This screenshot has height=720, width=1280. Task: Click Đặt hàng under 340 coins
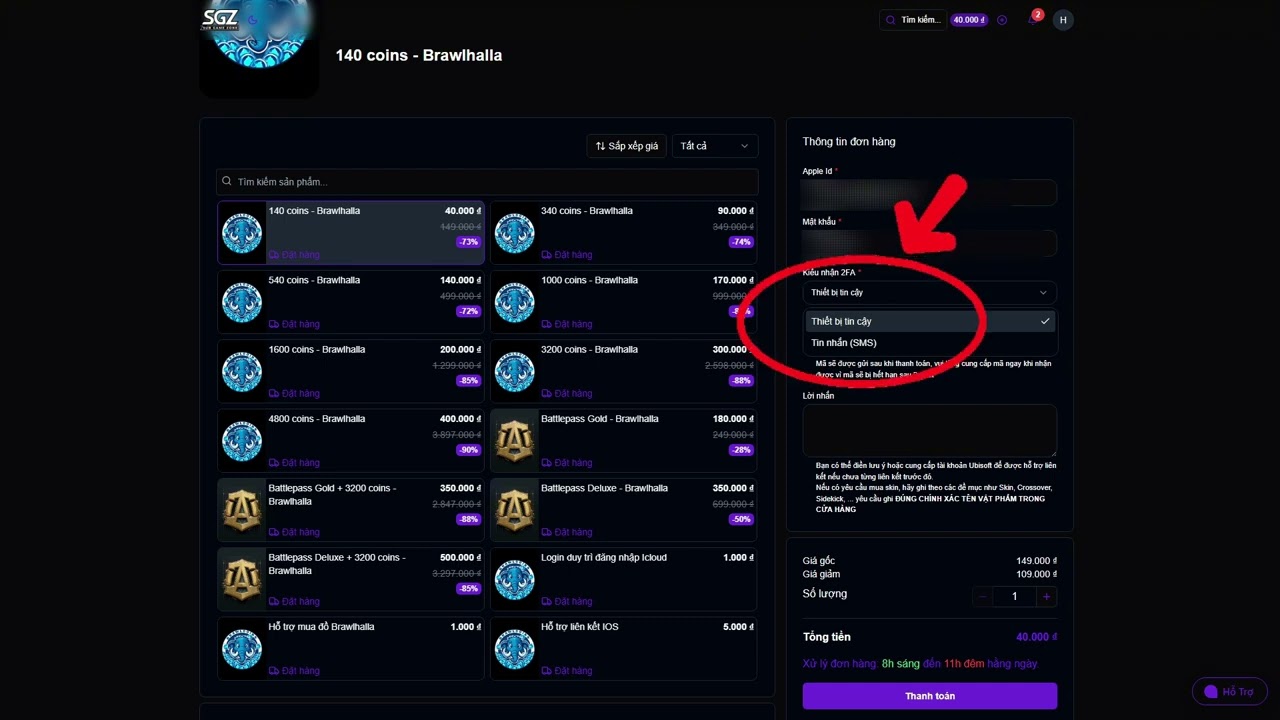click(x=567, y=255)
